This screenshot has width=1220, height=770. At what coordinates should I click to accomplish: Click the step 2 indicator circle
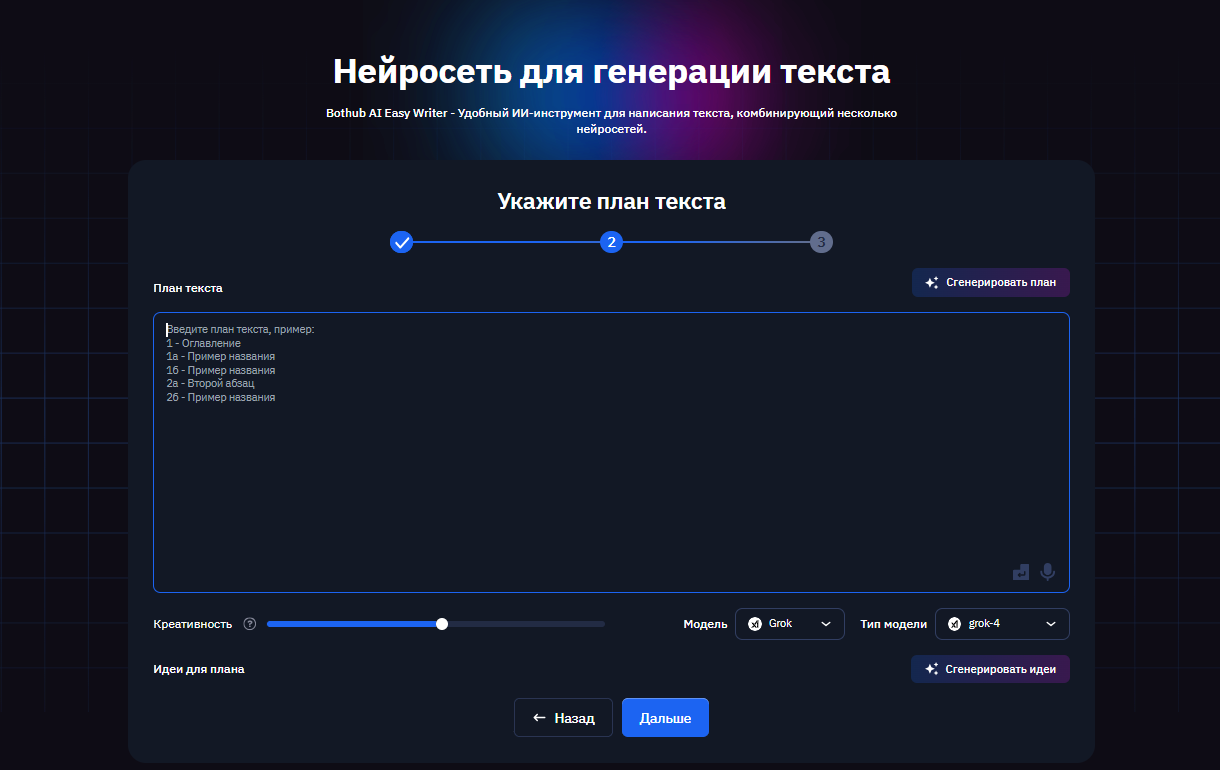(x=611, y=241)
